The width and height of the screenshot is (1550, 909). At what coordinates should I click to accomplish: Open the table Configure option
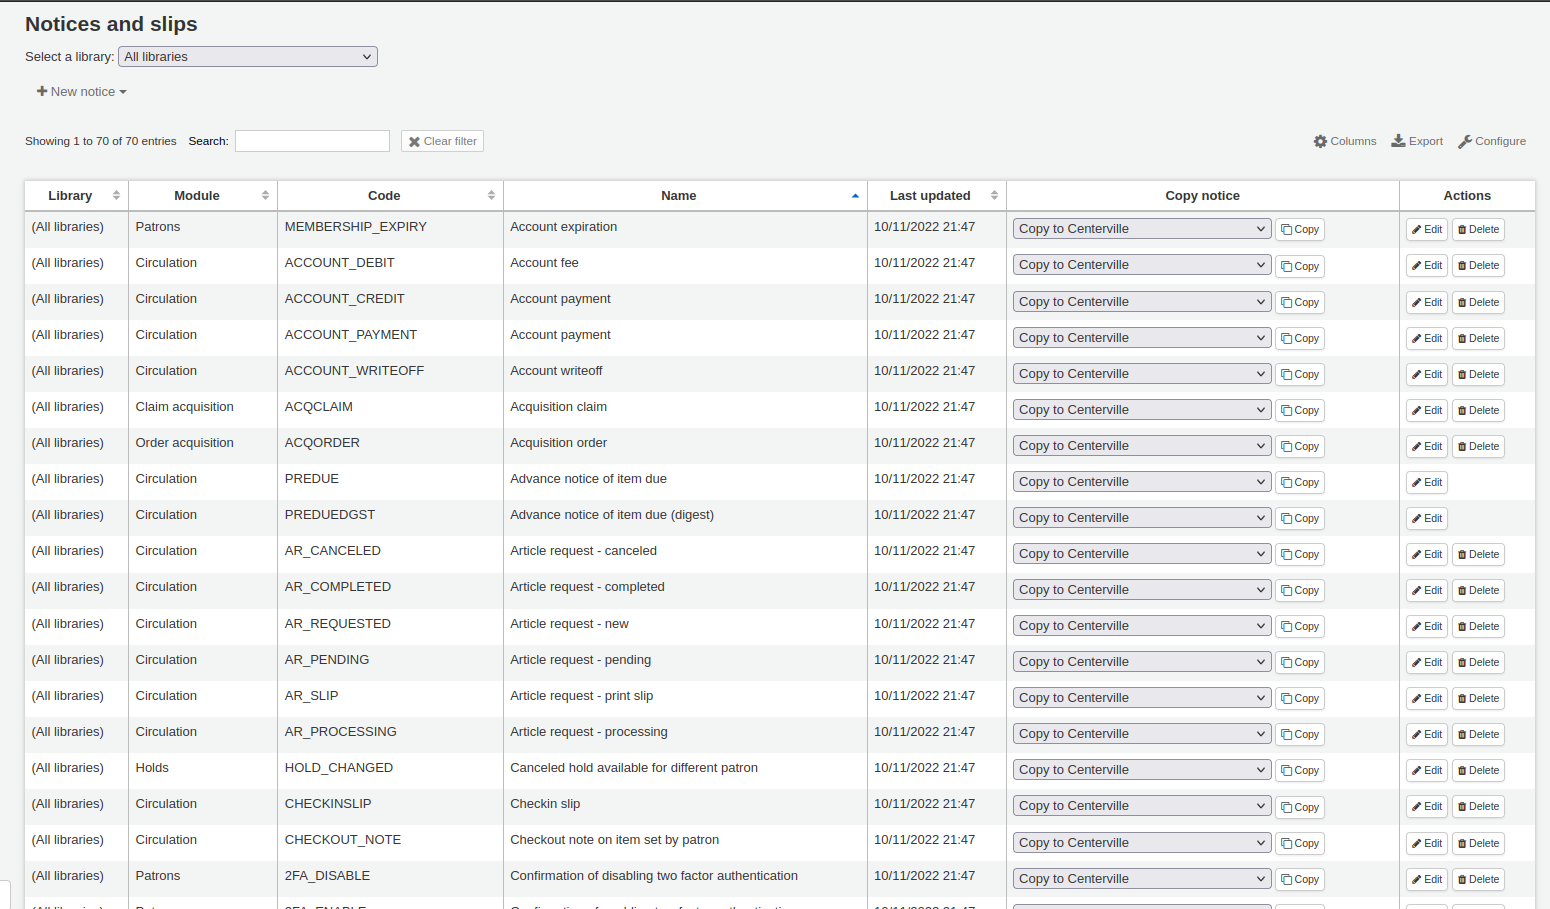click(x=1491, y=142)
